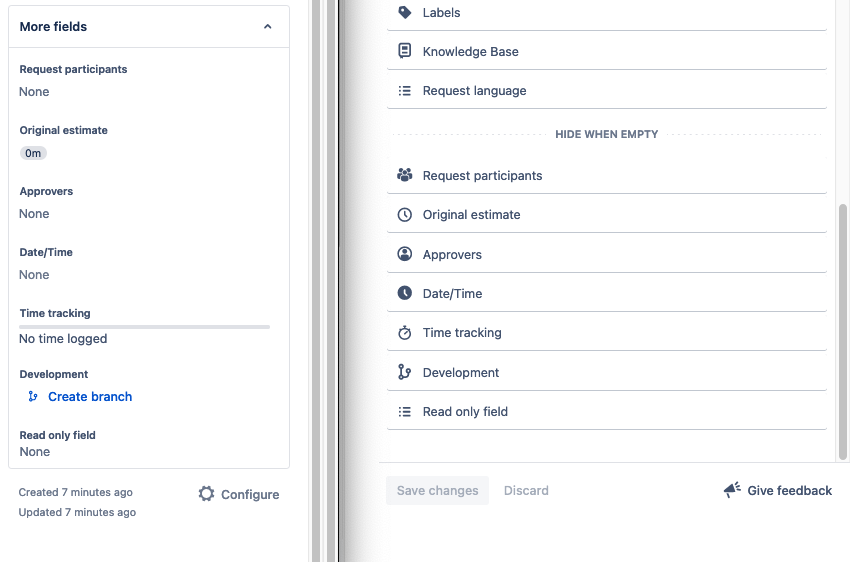Image resolution: width=862 pixels, height=562 pixels.
Task: Click the Request participants people icon
Action: click(x=405, y=175)
